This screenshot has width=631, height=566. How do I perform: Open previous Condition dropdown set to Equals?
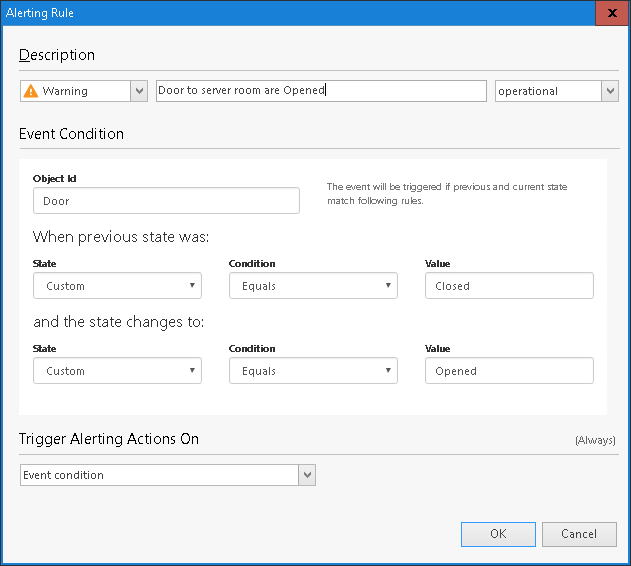tap(313, 286)
